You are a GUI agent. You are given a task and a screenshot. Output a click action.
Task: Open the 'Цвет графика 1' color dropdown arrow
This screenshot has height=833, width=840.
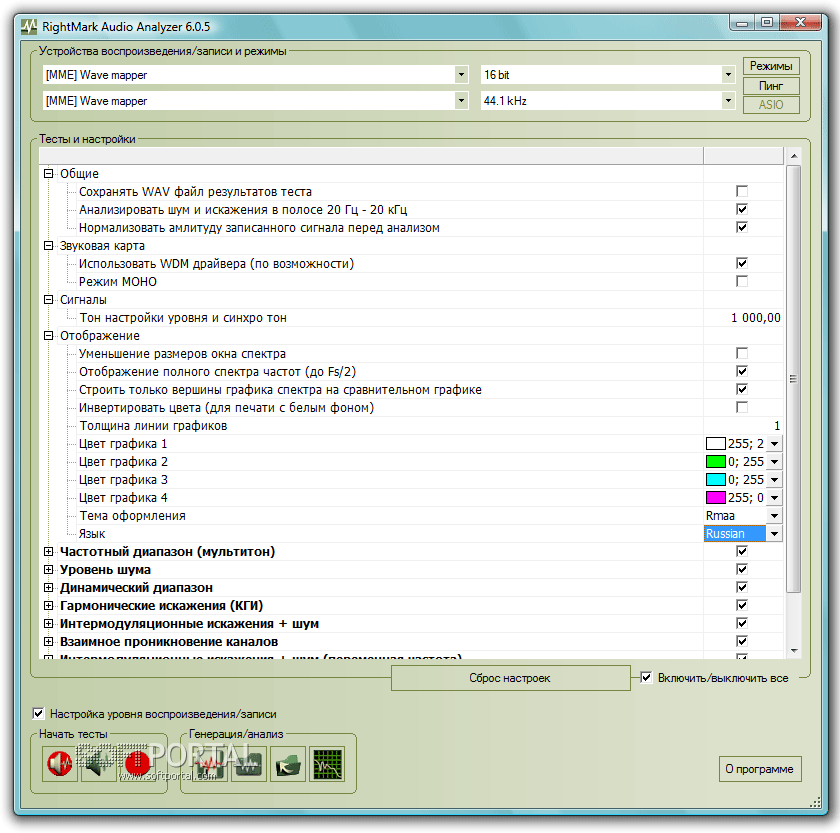pos(774,444)
